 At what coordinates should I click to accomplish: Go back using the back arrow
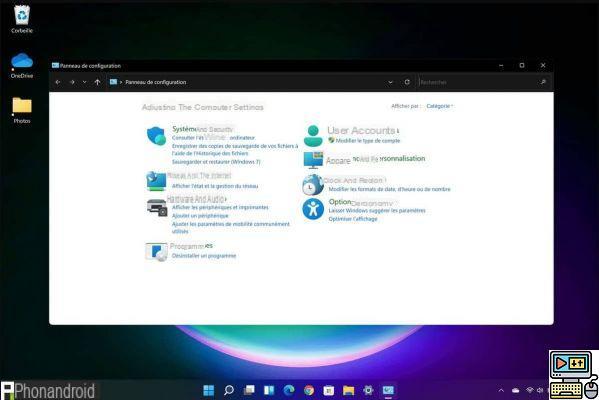[x=58, y=82]
